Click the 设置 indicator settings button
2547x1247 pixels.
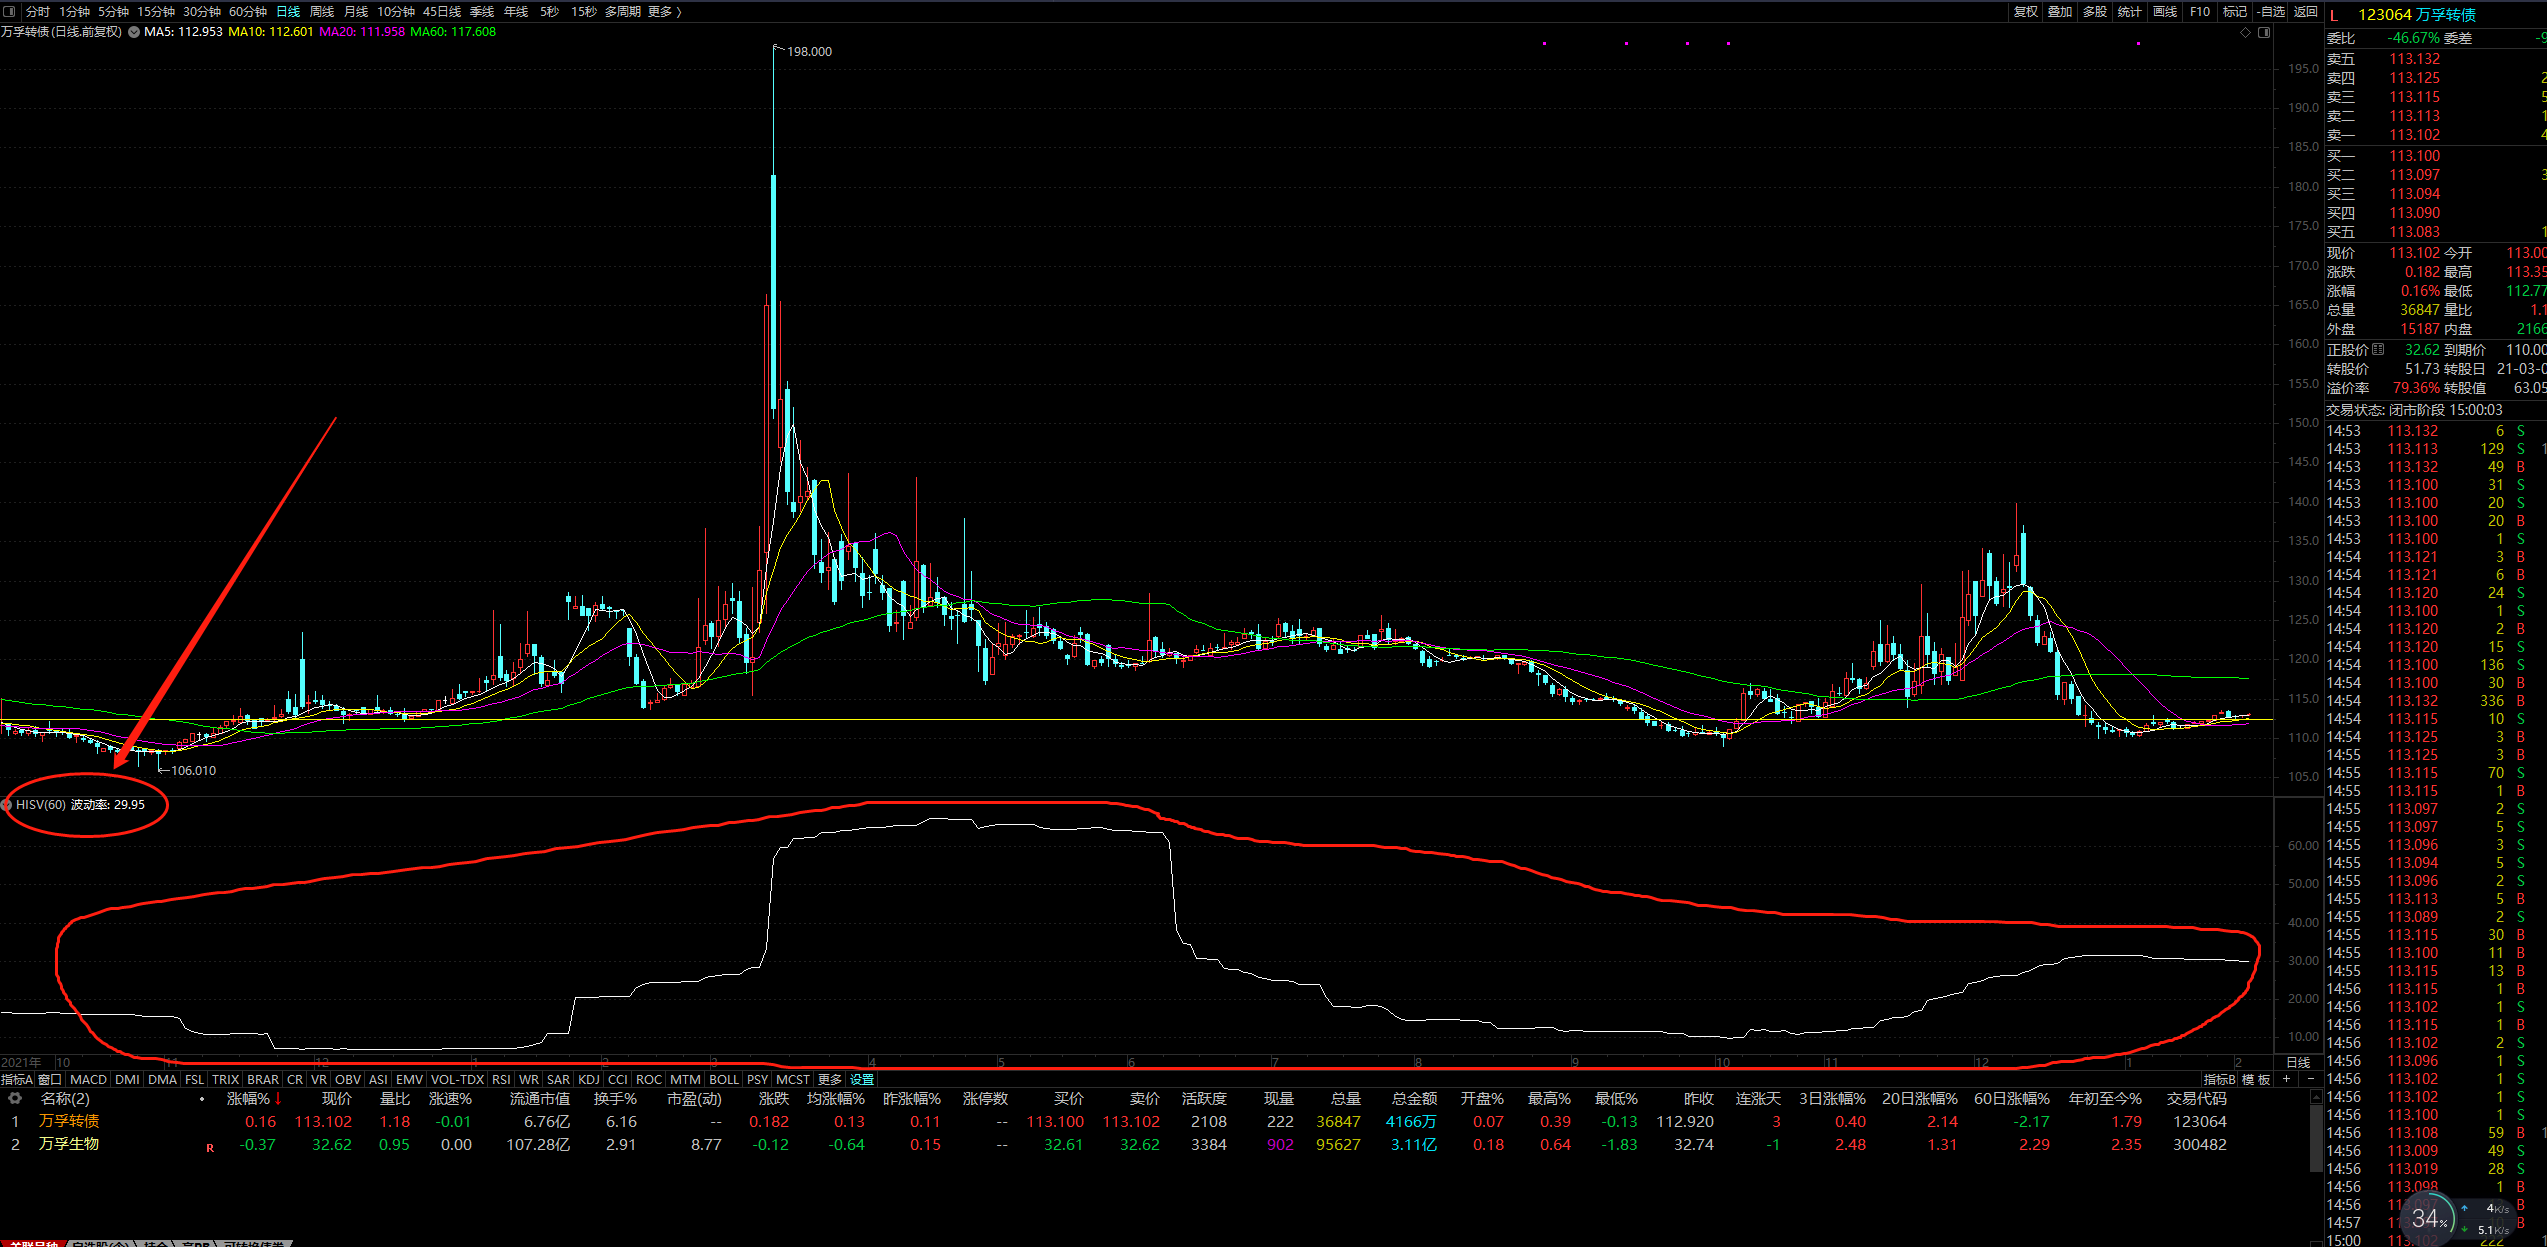tap(862, 1080)
